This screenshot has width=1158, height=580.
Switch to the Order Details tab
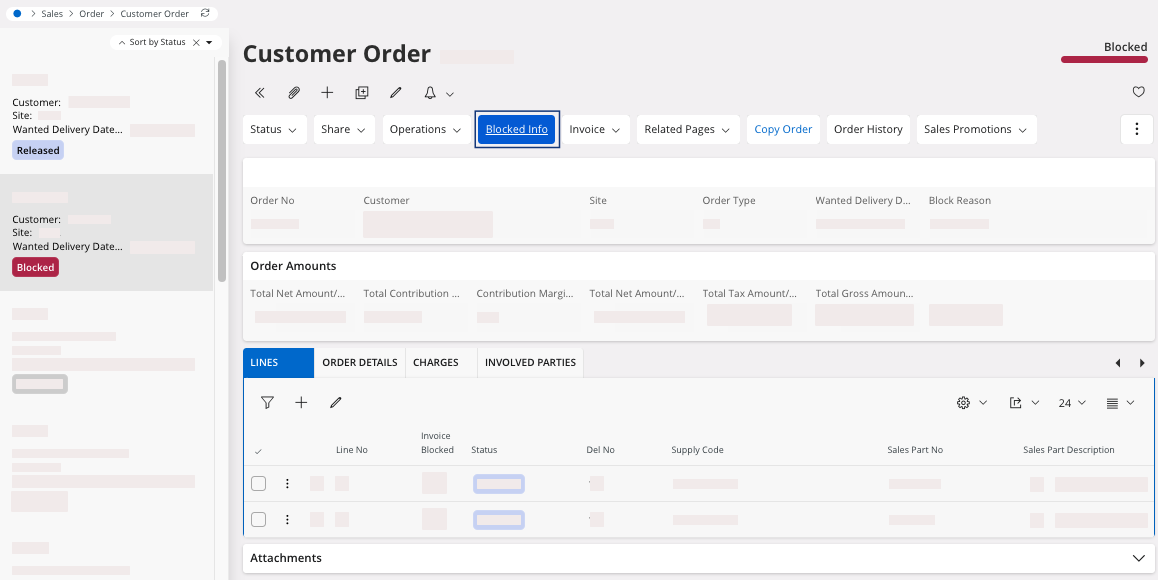pyautogui.click(x=360, y=362)
